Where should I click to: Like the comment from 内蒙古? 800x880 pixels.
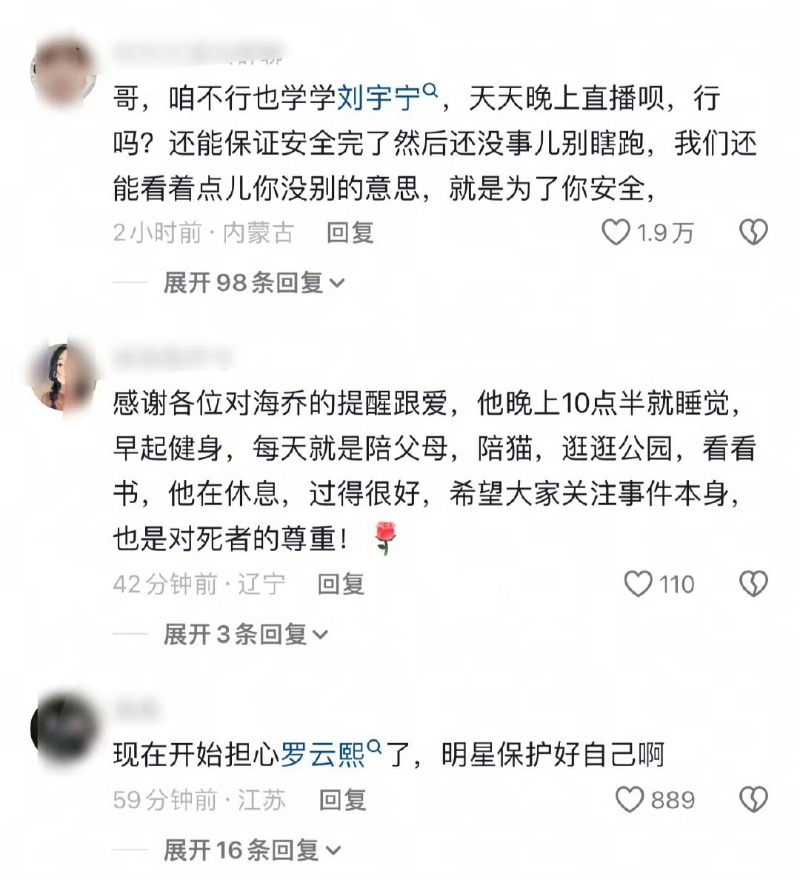[x=616, y=232]
